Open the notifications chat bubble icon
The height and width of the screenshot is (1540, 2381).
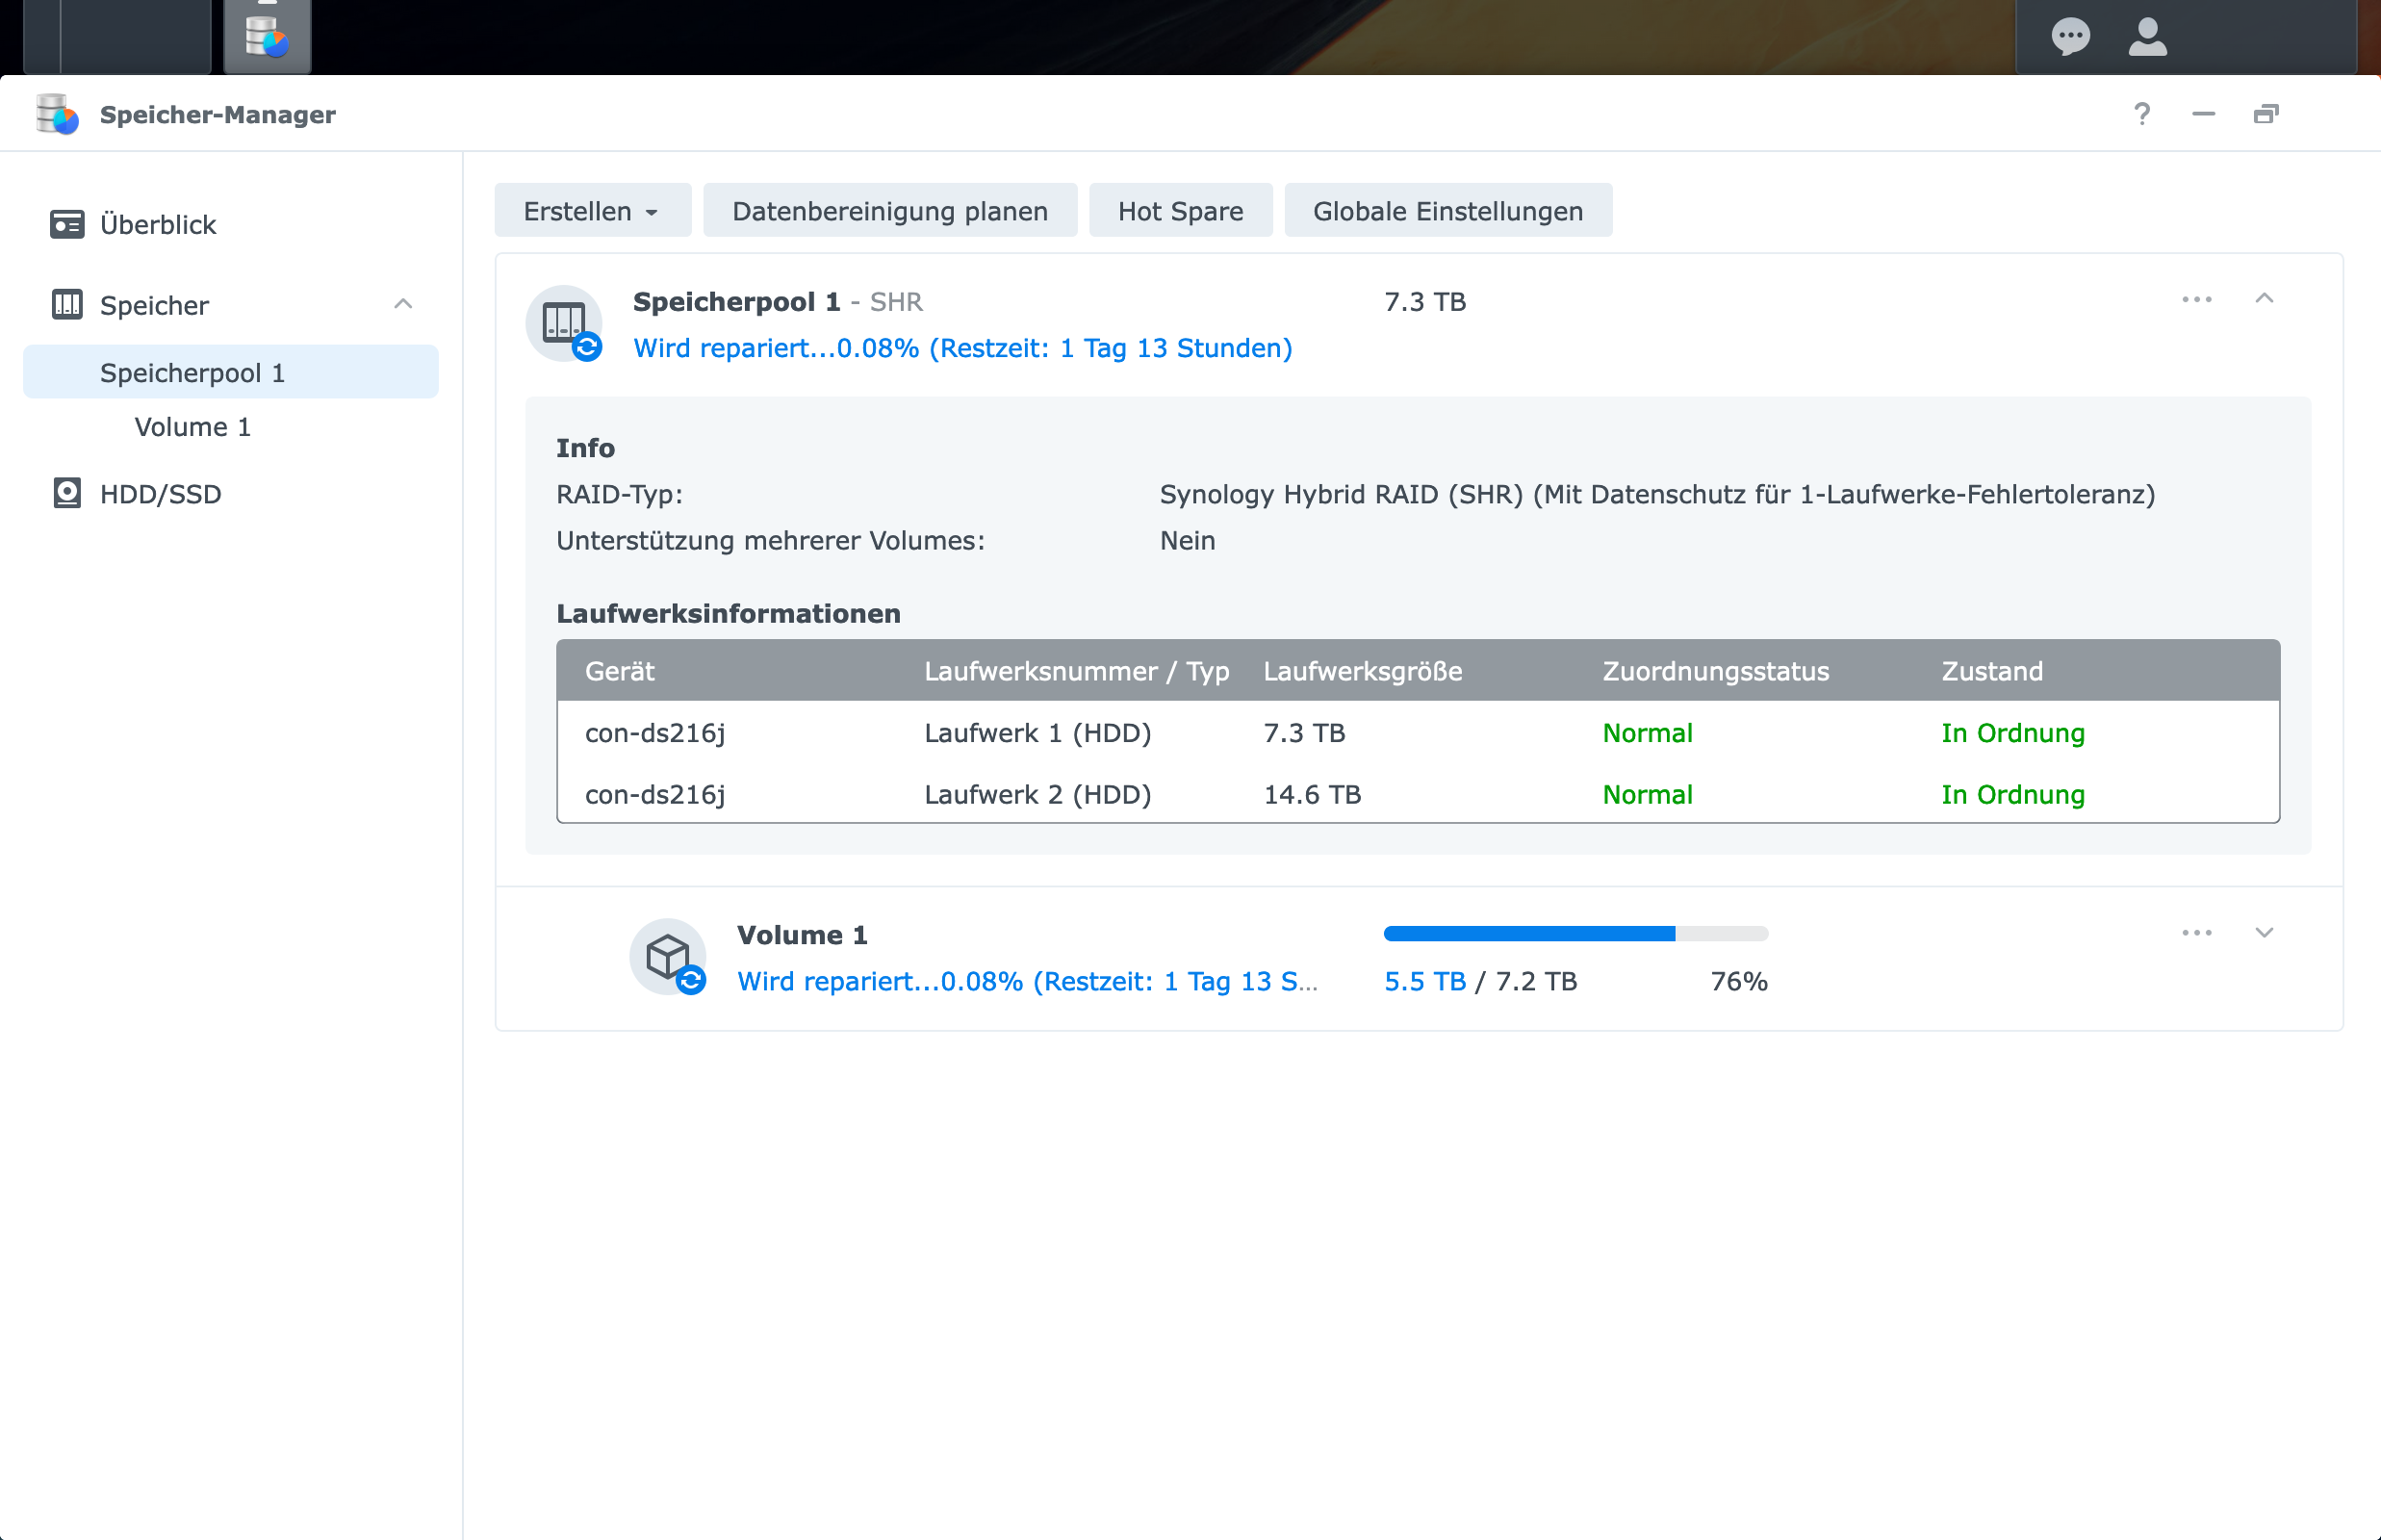[2069, 37]
